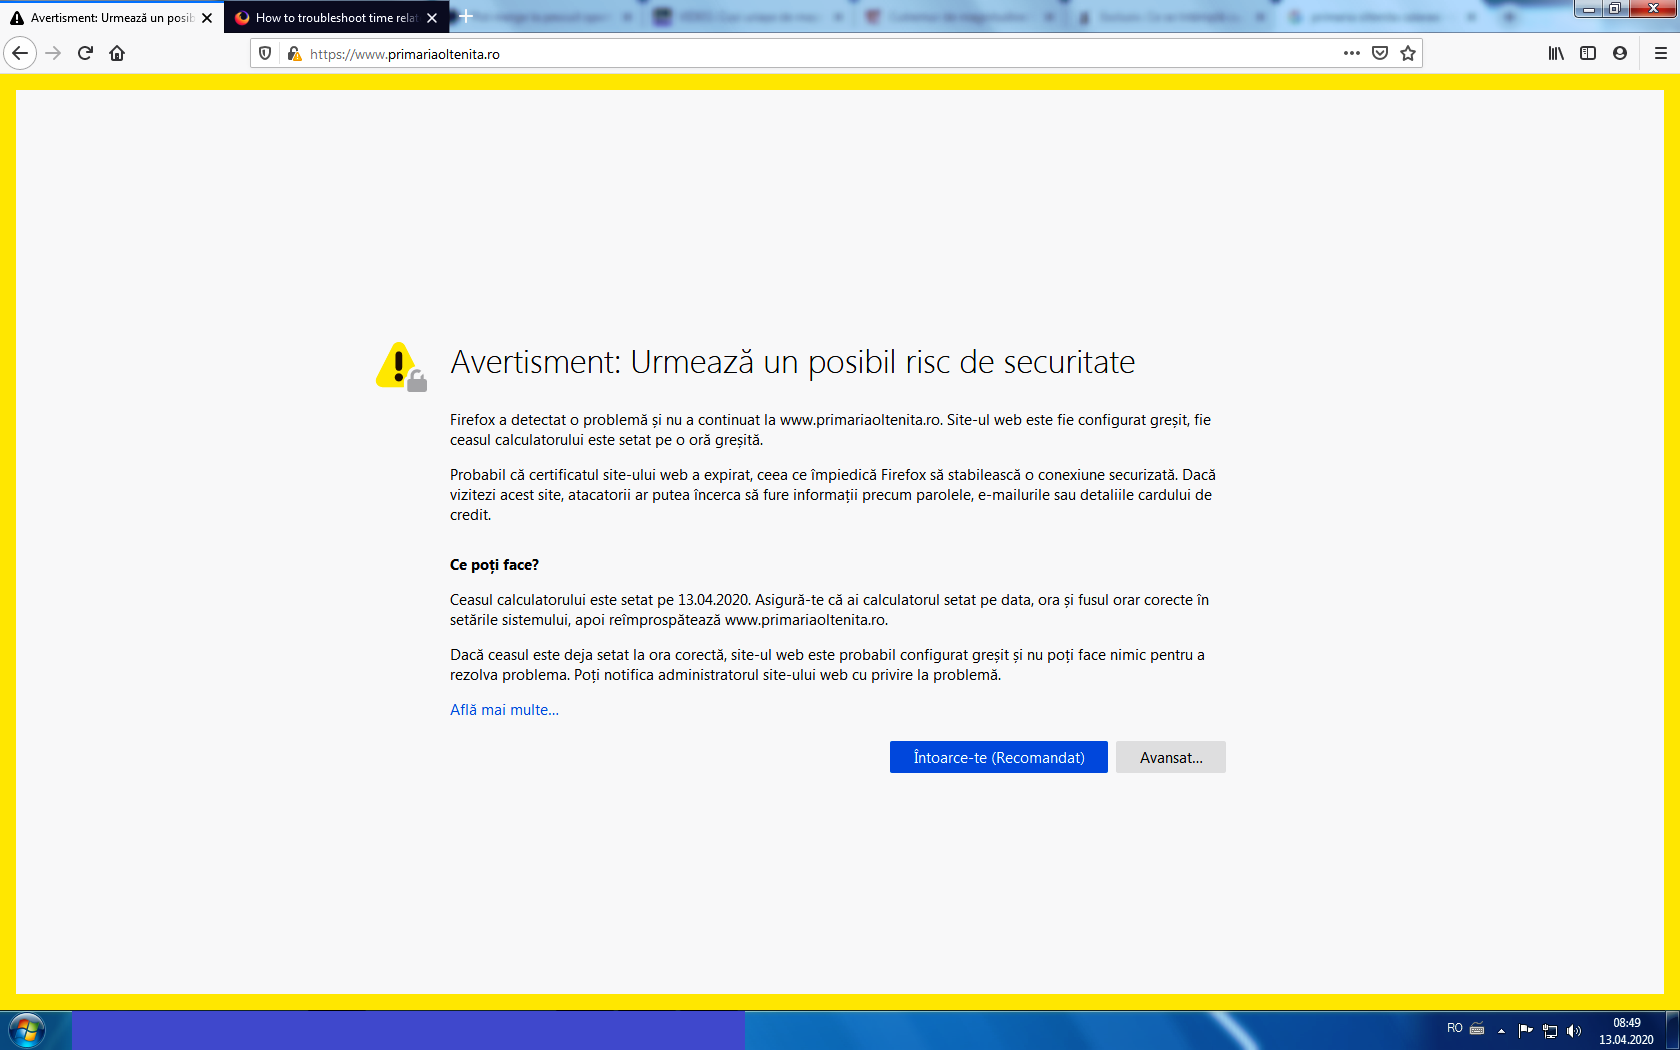This screenshot has height=1050, width=1680.
Task: Click Întoarce-te (Recomandat) button
Action: (999, 757)
